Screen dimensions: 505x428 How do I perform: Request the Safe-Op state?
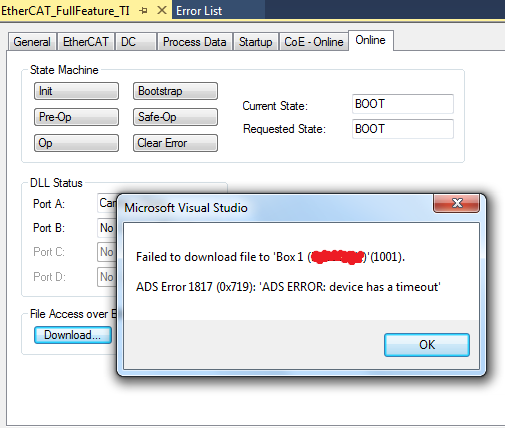pyautogui.click(x=175, y=117)
